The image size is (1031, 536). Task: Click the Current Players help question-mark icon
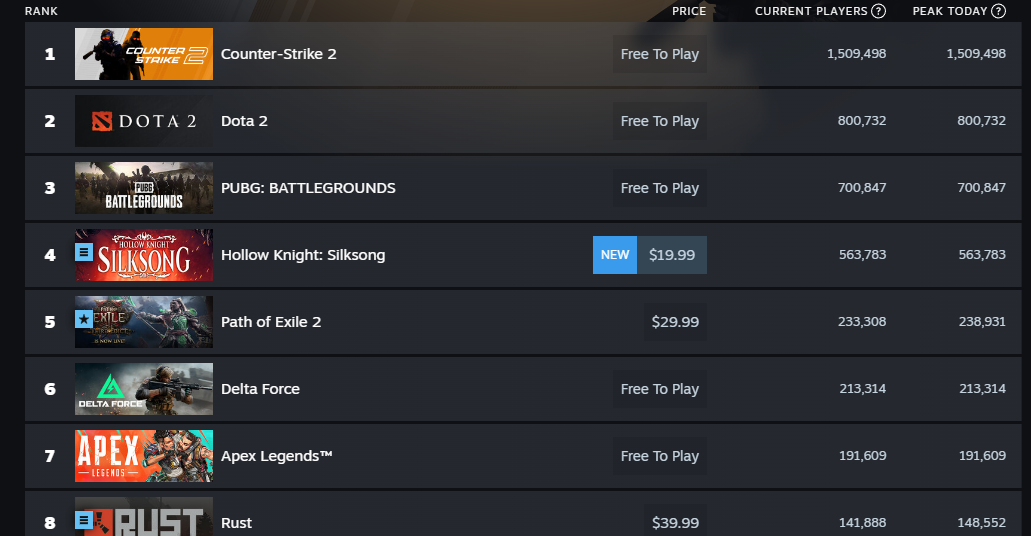[x=878, y=11]
